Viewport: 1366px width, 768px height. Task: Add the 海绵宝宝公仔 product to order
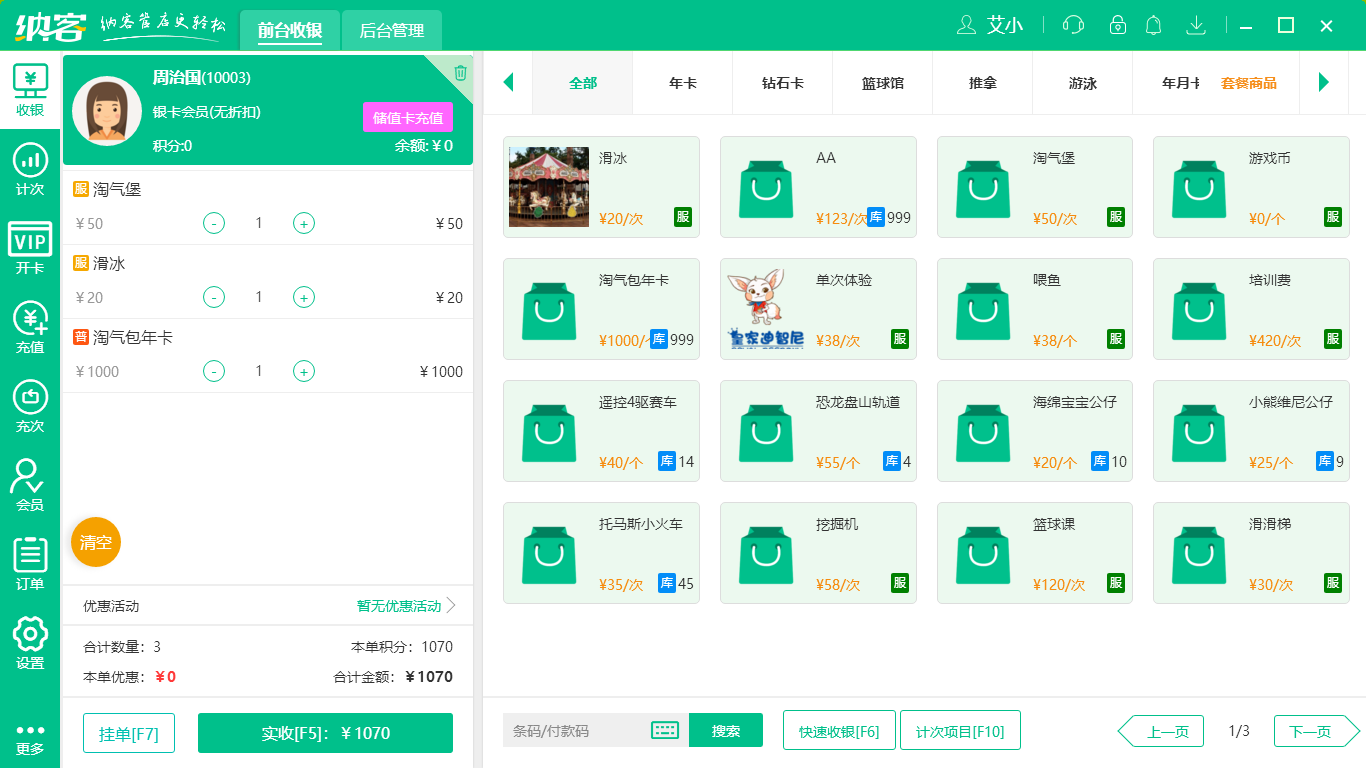1035,431
